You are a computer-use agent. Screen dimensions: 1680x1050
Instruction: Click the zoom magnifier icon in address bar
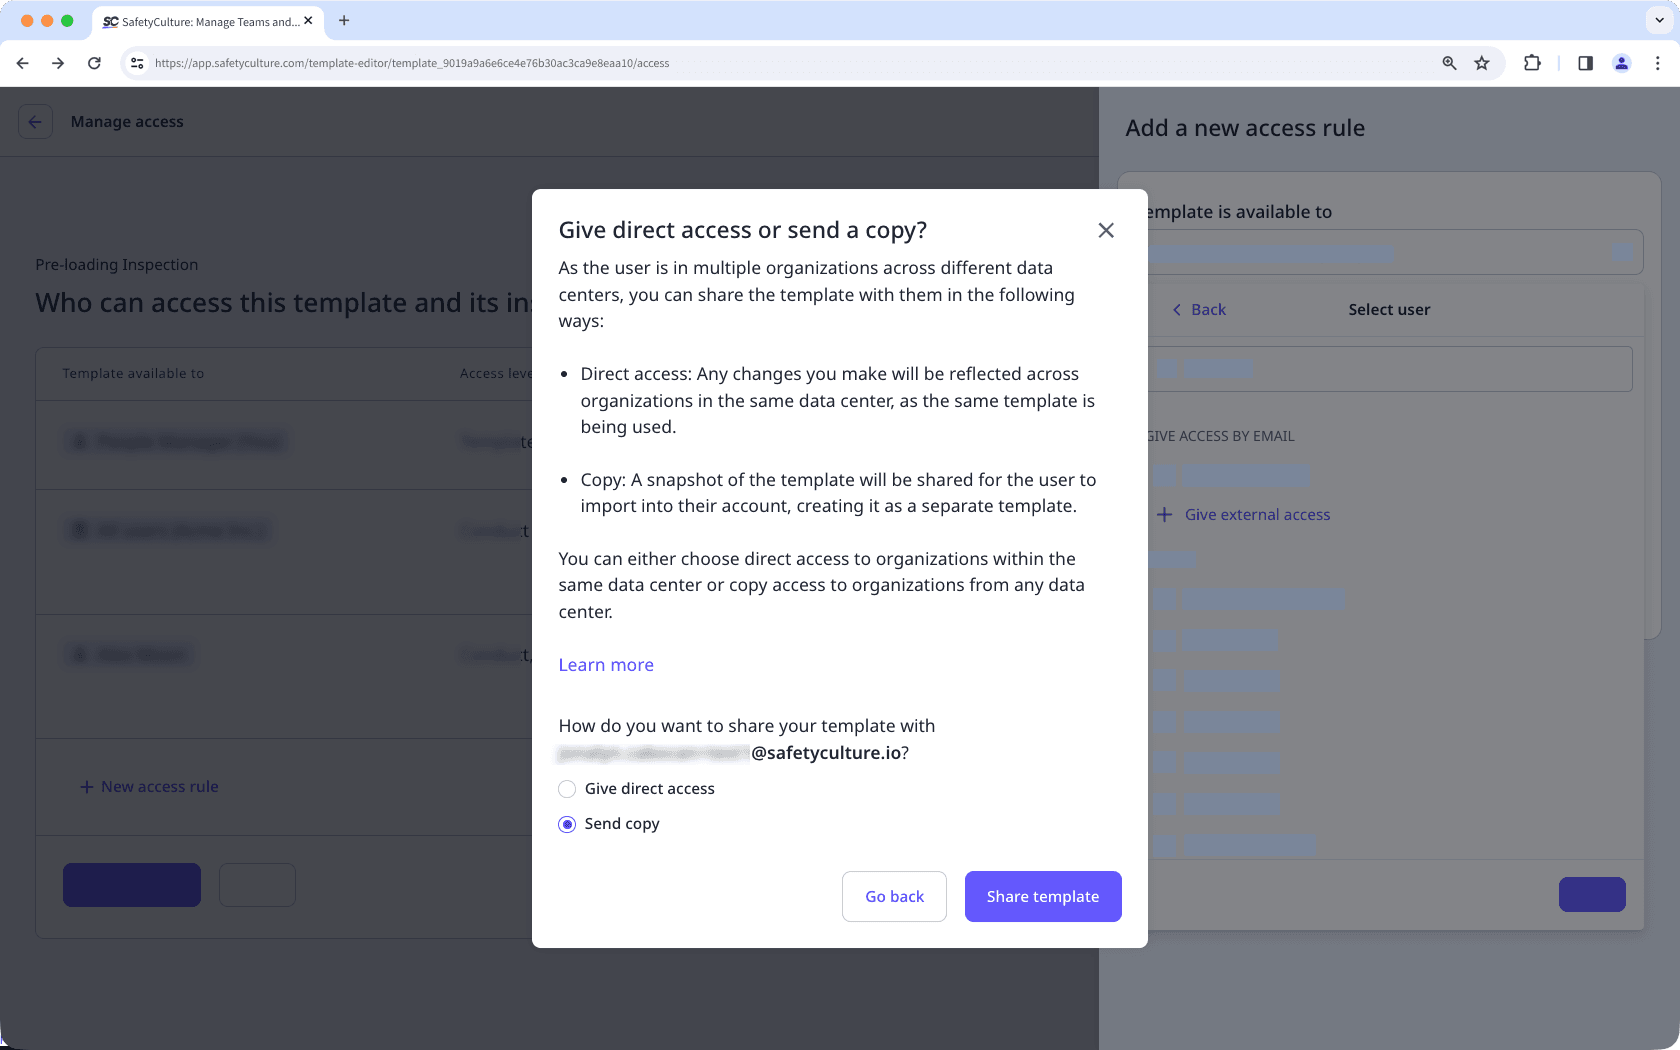1448,62
